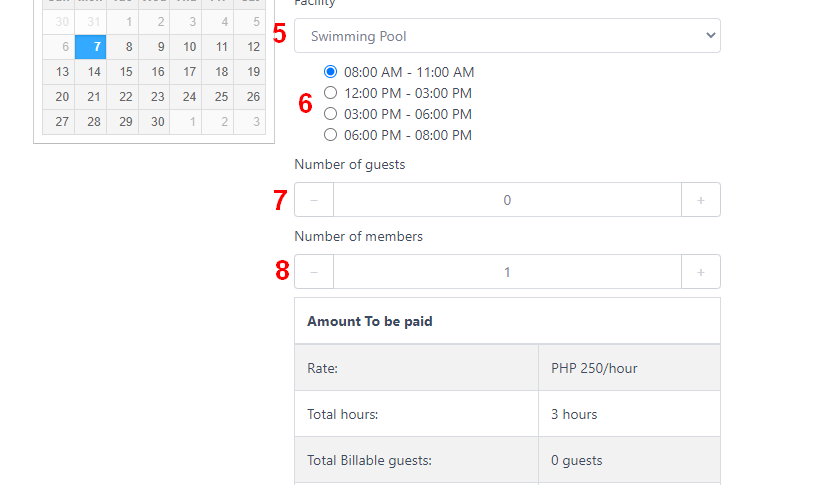Viewport: 821px width, 485px height.
Task: Click date 10 on the calendar
Action: point(189,47)
